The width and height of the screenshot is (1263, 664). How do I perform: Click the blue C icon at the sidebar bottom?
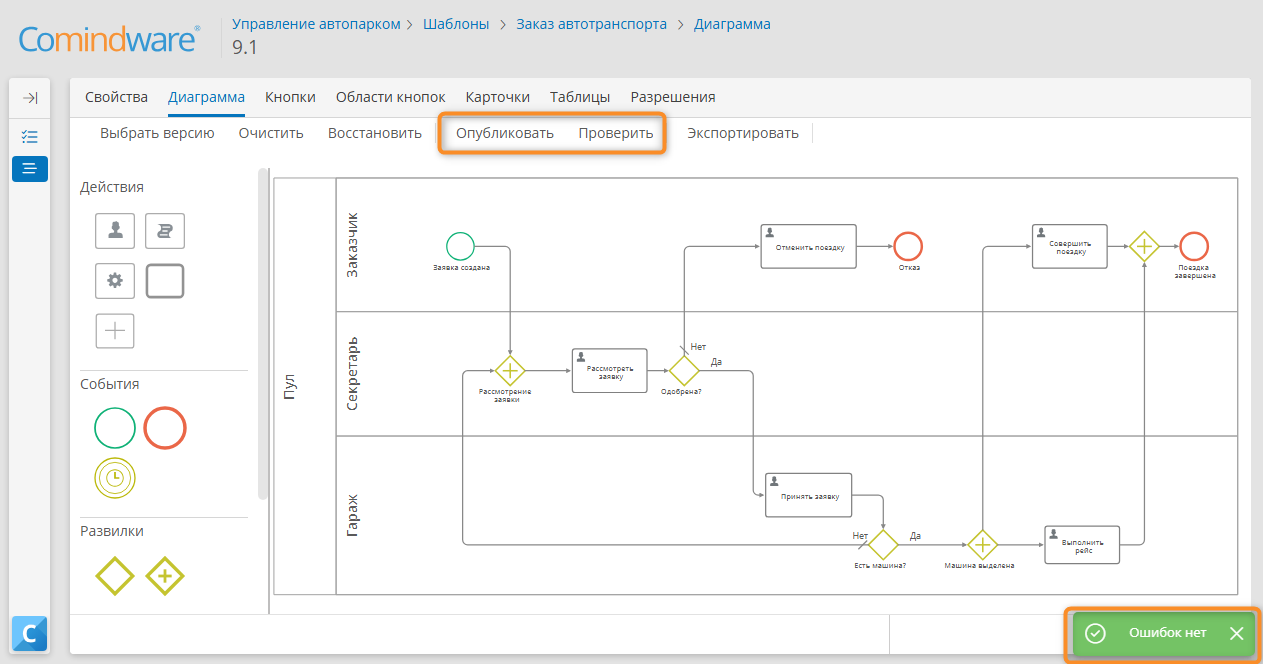tap(30, 633)
